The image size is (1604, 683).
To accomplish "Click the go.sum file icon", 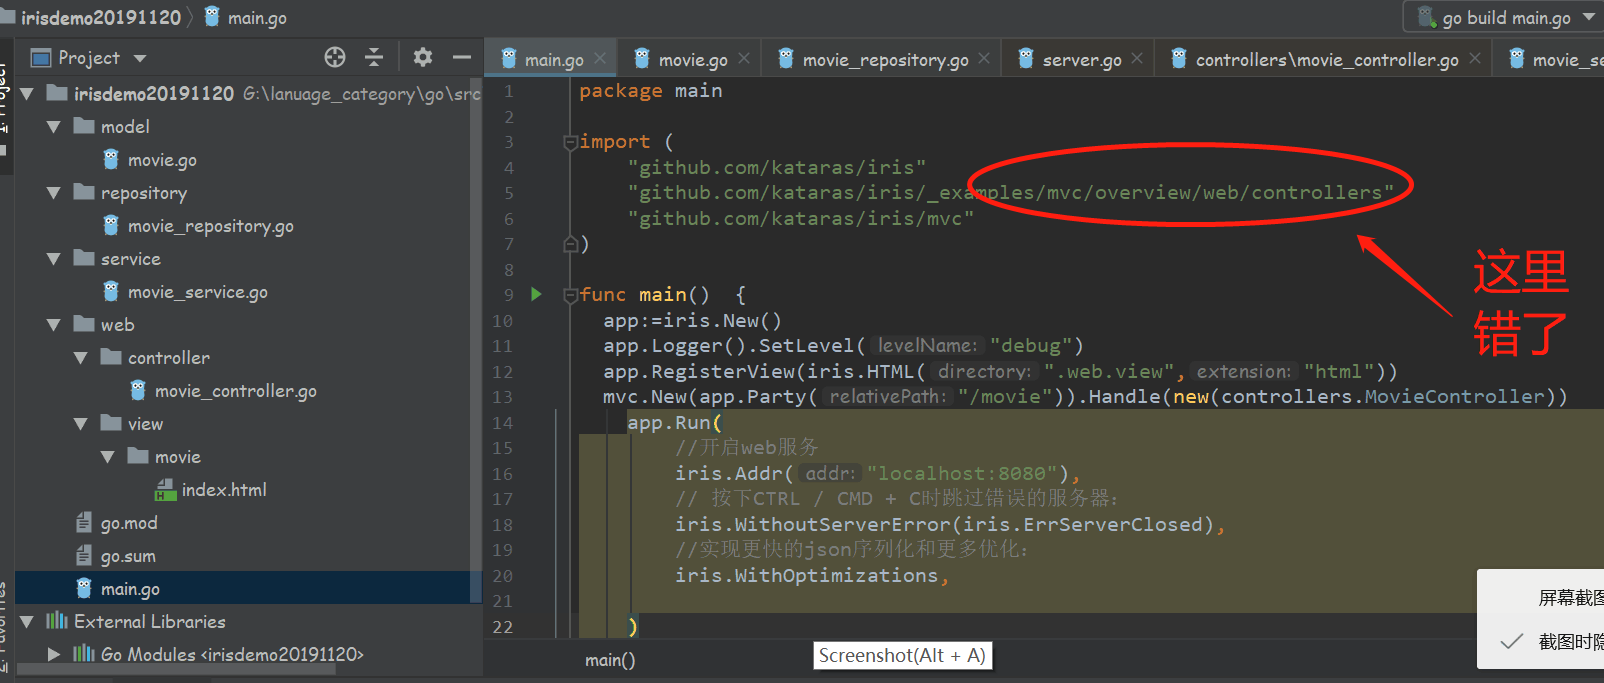I will pyautogui.click(x=84, y=555).
